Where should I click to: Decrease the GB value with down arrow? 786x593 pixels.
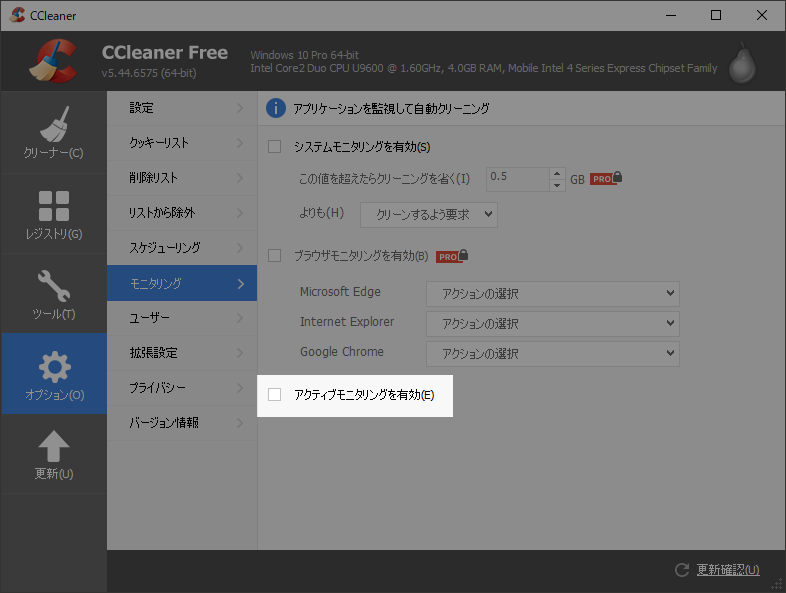click(x=557, y=185)
